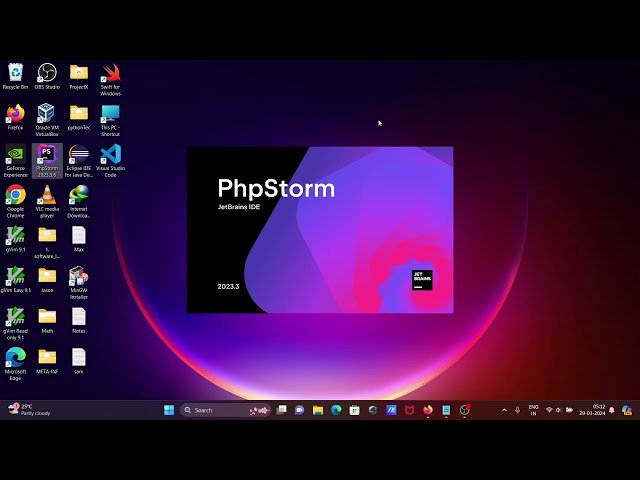Screen dimensions: 640x480
Task: Open the McAfee taskbar icon
Action: 409,410
